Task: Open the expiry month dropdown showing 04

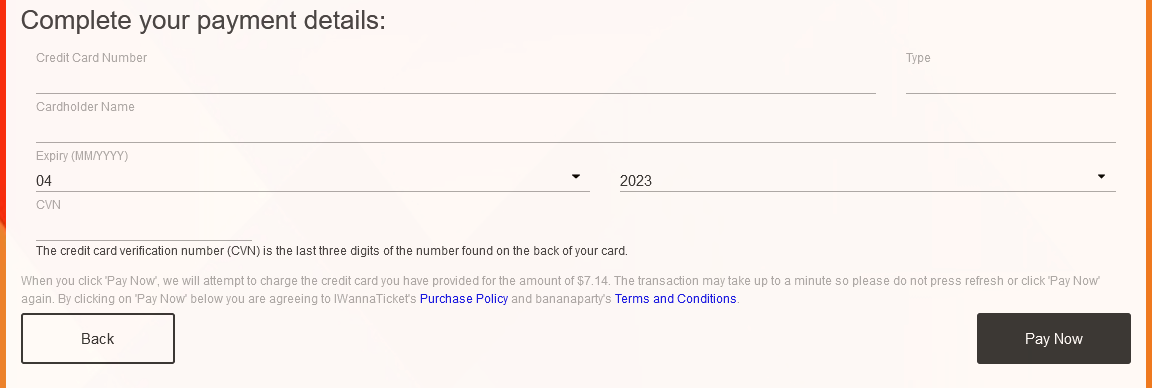Action: (x=312, y=181)
